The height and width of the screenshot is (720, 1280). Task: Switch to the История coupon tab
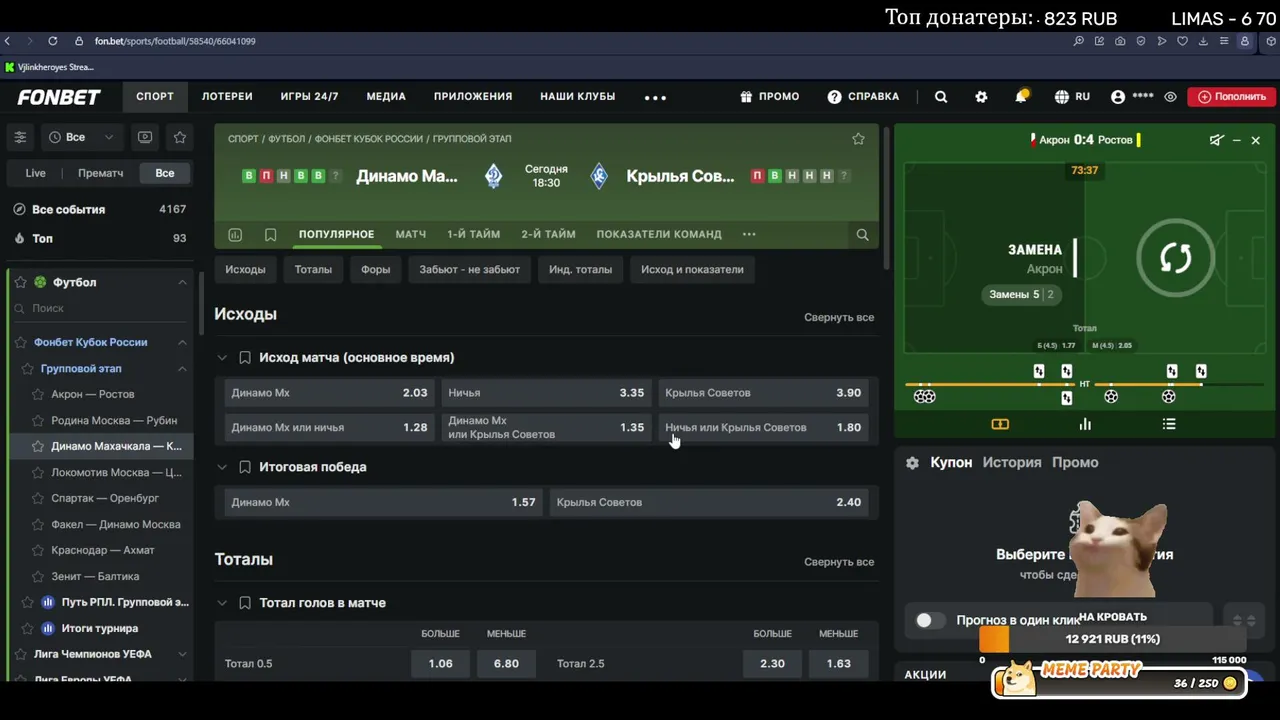point(1012,462)
